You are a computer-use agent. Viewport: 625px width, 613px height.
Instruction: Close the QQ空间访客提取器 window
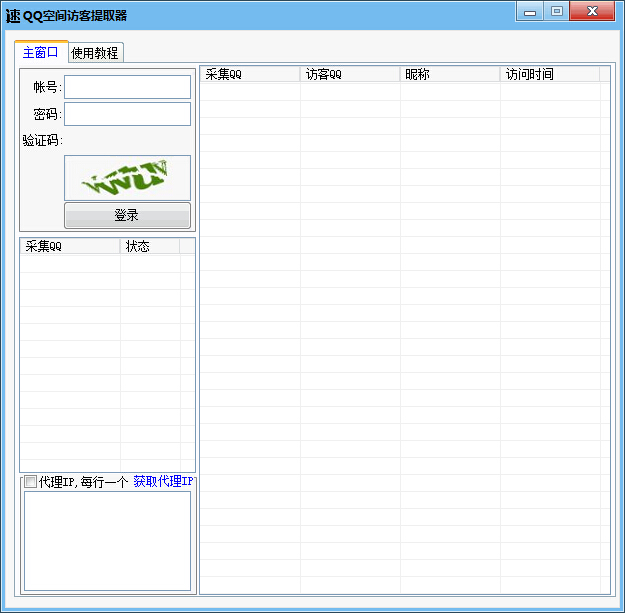click(592, 11)
